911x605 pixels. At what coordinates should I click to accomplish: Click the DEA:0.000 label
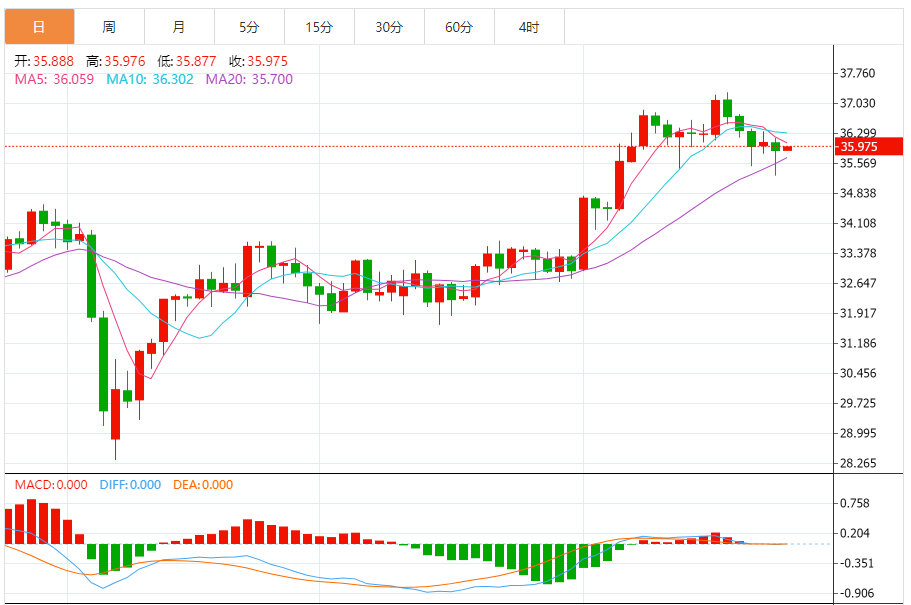click(x=203, y=485)
